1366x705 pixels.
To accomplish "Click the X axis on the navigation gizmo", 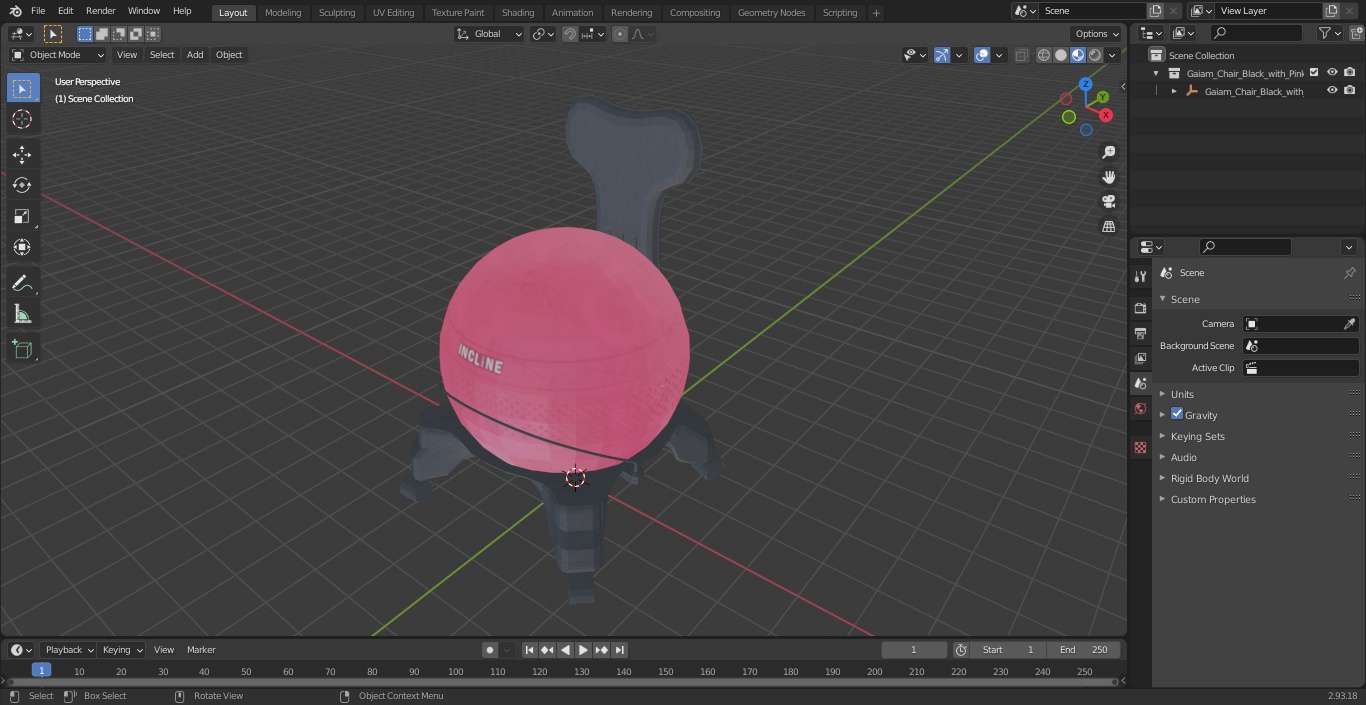I will [x=1106, y=115].
